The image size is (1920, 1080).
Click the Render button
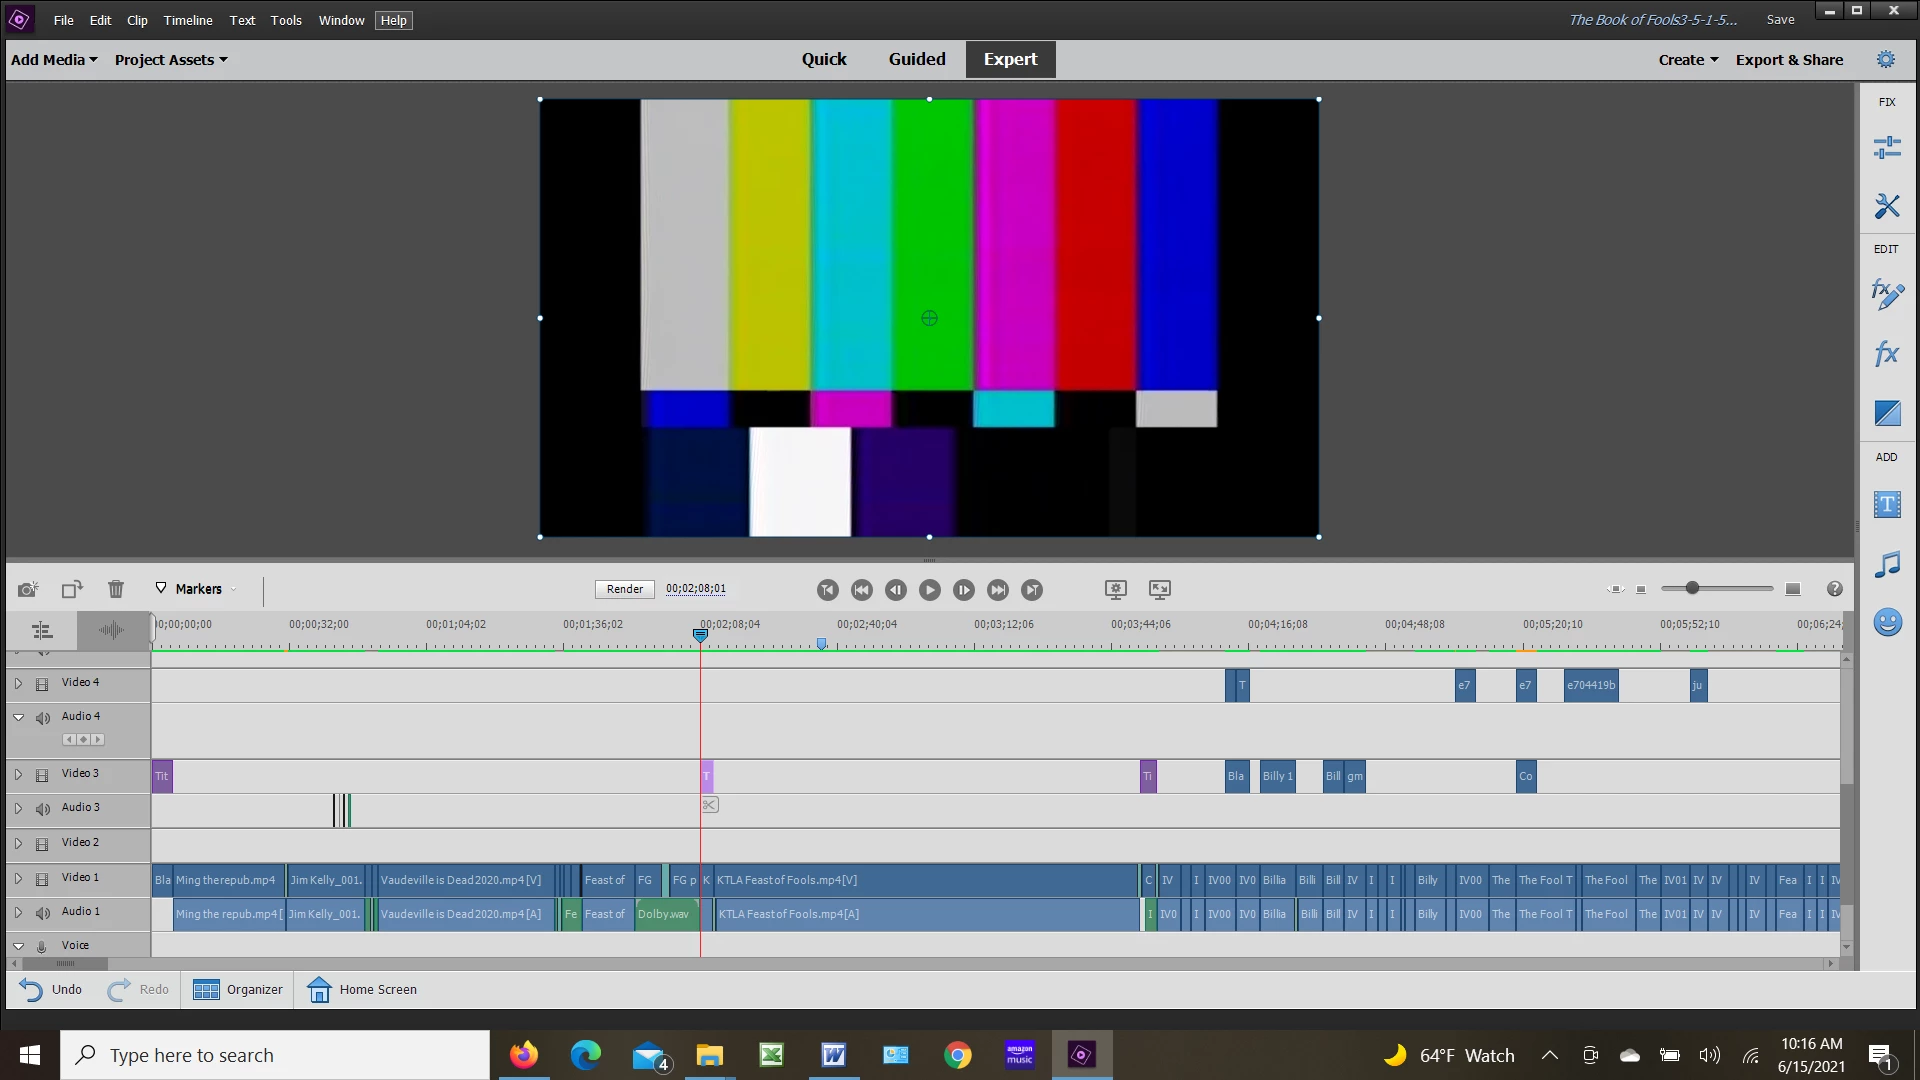(x=625, y=589)
